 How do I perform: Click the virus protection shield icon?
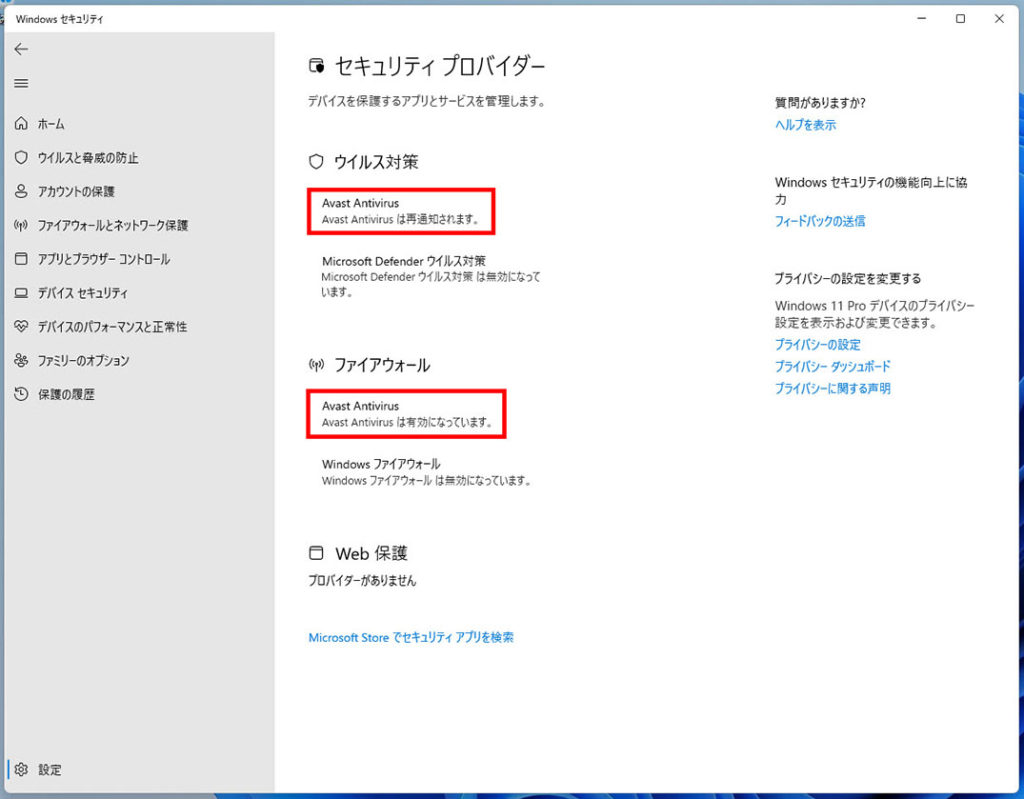(x=21, y=158)
